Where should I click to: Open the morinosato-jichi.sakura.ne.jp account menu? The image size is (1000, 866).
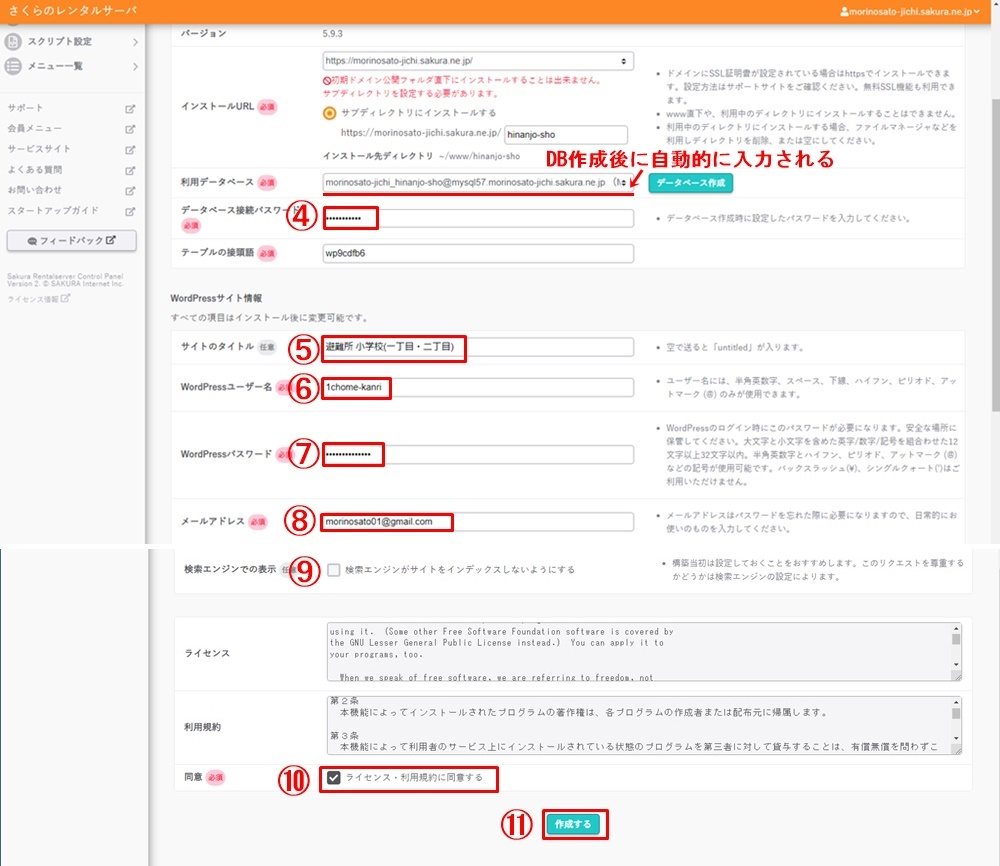click(910, 11)
